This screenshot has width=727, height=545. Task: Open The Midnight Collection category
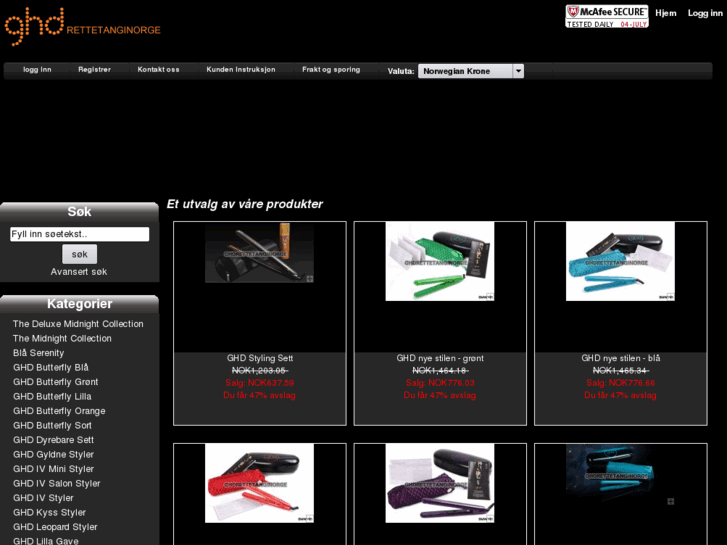tap(62, 338)
